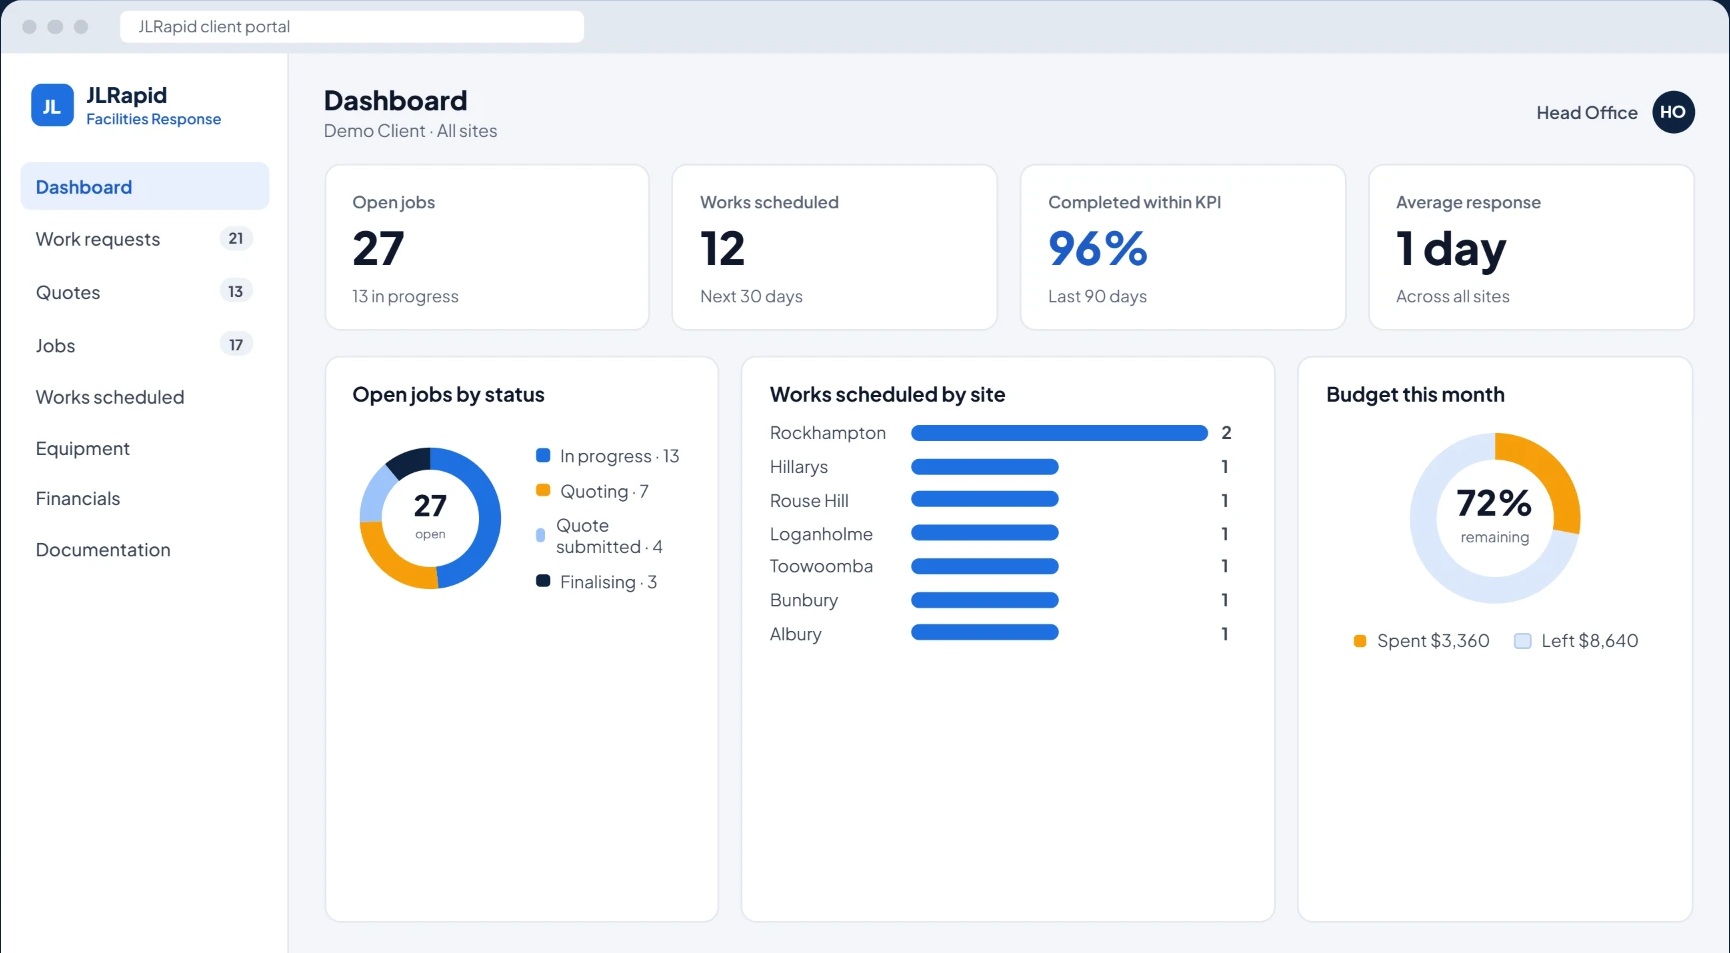Click the Rockhampton bar in chart

point(1059,433)
